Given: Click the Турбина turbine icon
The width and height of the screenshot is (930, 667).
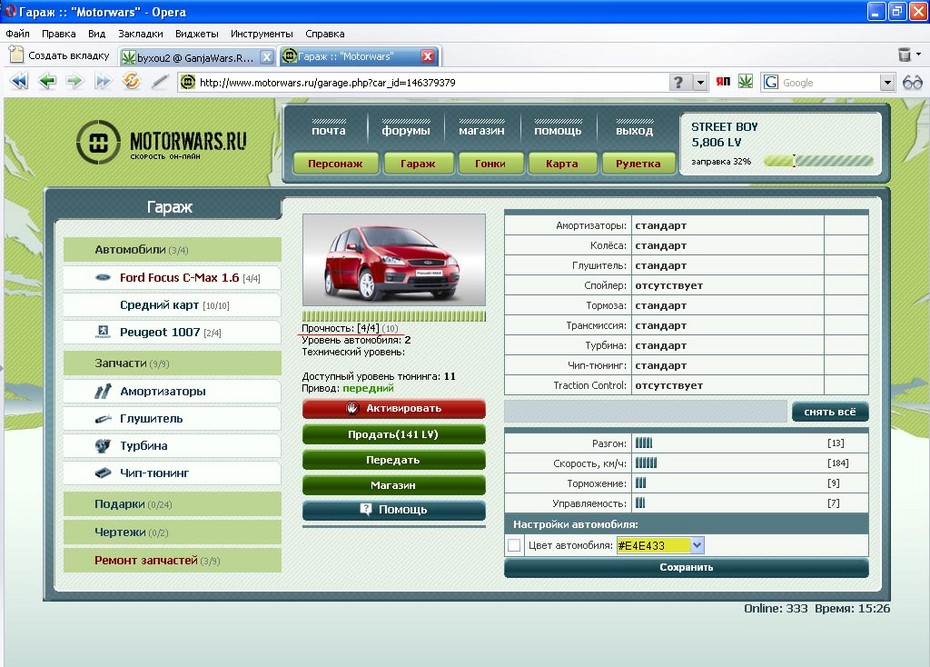Looking at the screenshot, I should click(103, 446).
